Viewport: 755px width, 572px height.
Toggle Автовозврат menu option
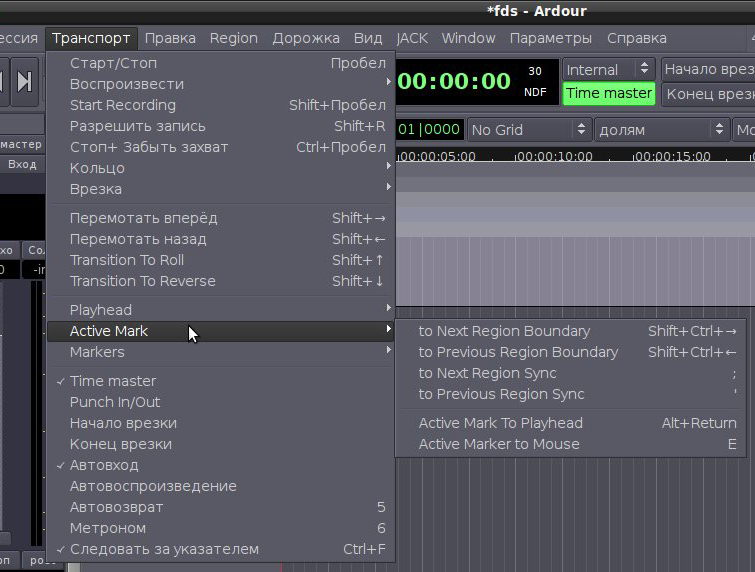(x=221, y=507)
